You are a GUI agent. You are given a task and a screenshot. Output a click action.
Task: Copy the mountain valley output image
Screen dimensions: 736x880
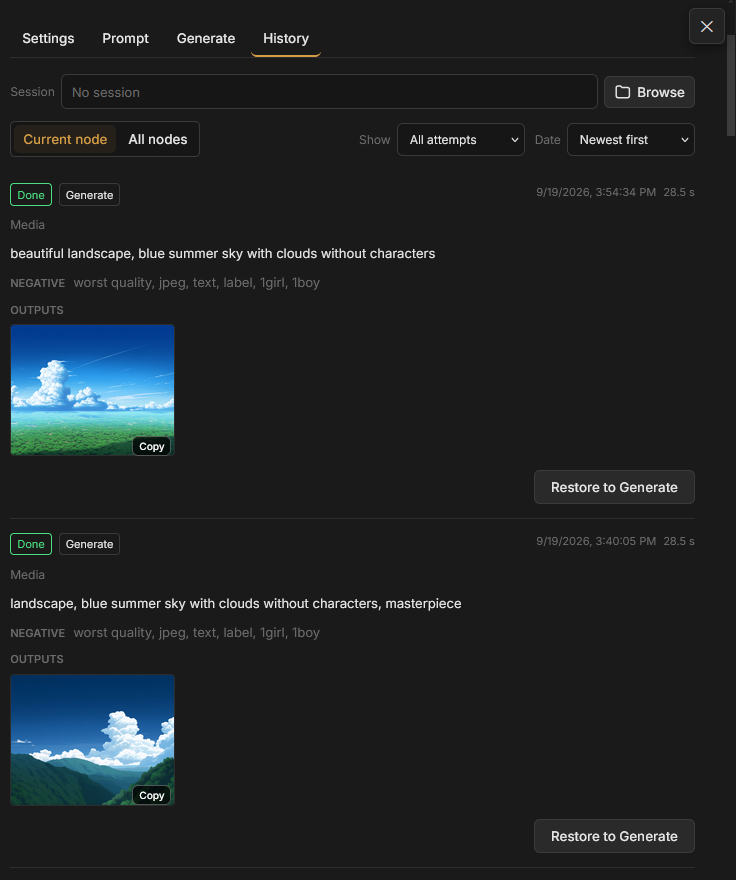tap(152, 795)
